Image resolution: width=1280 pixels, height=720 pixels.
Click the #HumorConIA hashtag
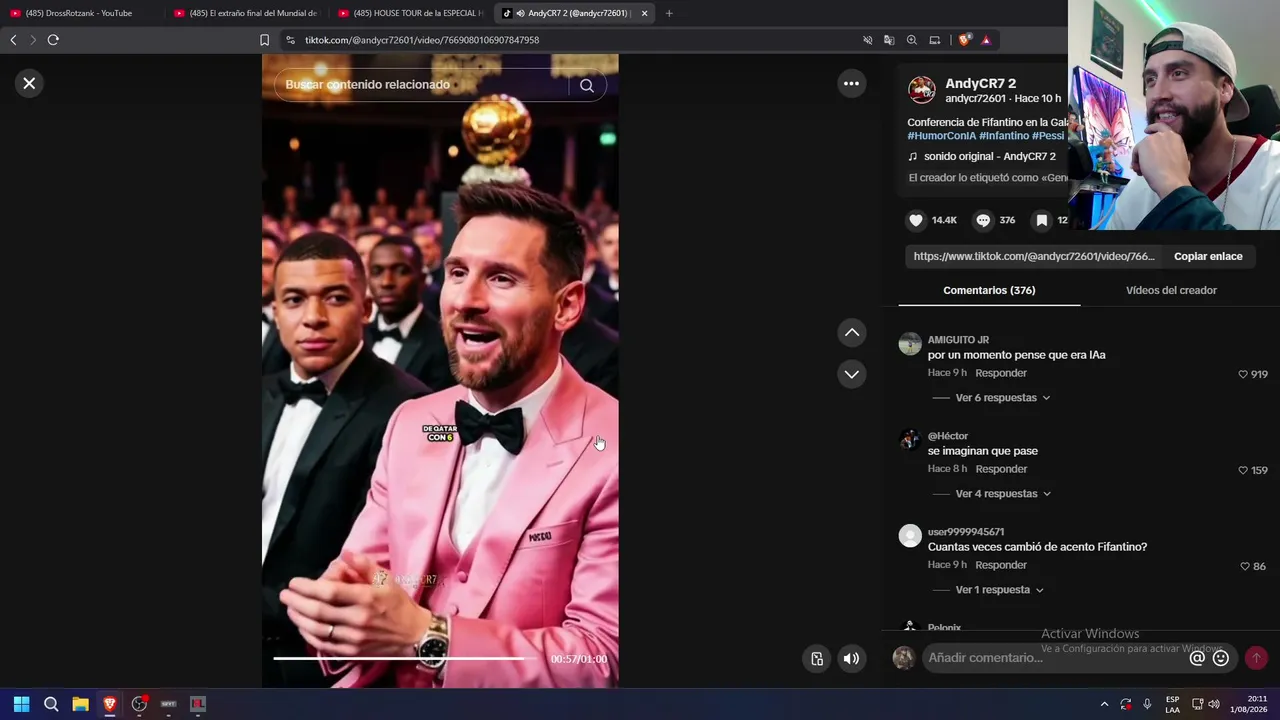click(x=941, y=136)
